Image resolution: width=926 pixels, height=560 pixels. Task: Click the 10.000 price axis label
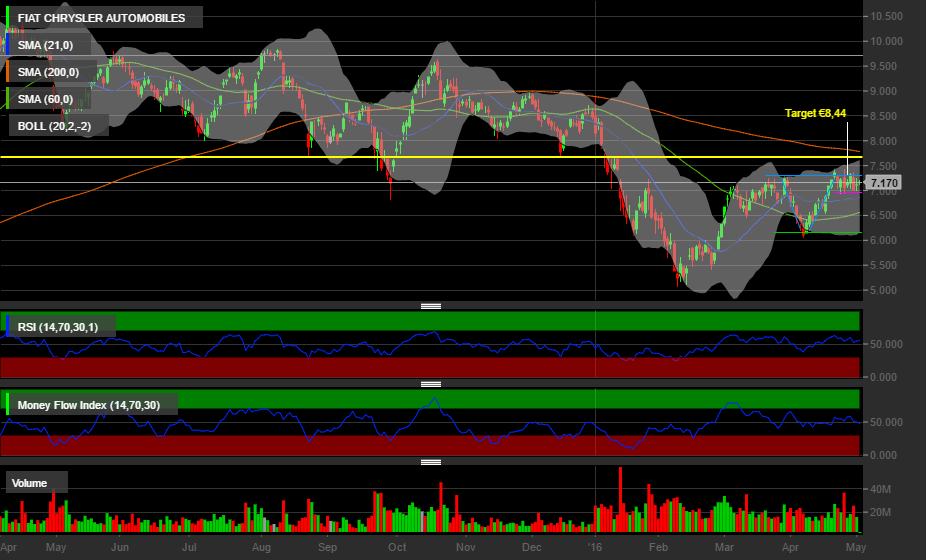(x=886, y=41)
